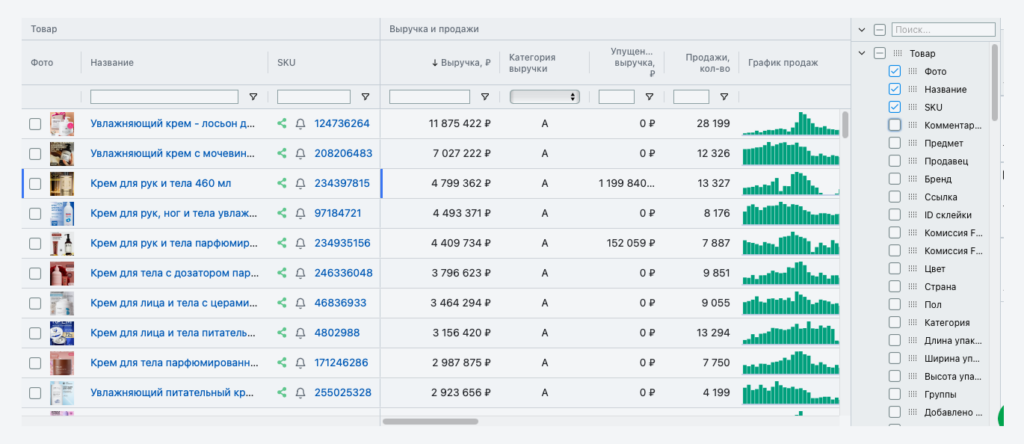Viewport: 1024px width, 444px height.
Task: Collapse the Товар group in column list
Action: (862, 53)
